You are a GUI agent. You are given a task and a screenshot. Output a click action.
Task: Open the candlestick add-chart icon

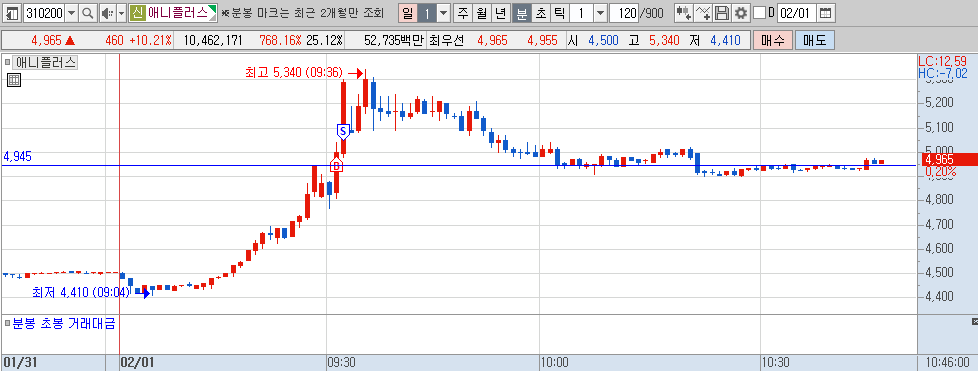click(684, 12)
